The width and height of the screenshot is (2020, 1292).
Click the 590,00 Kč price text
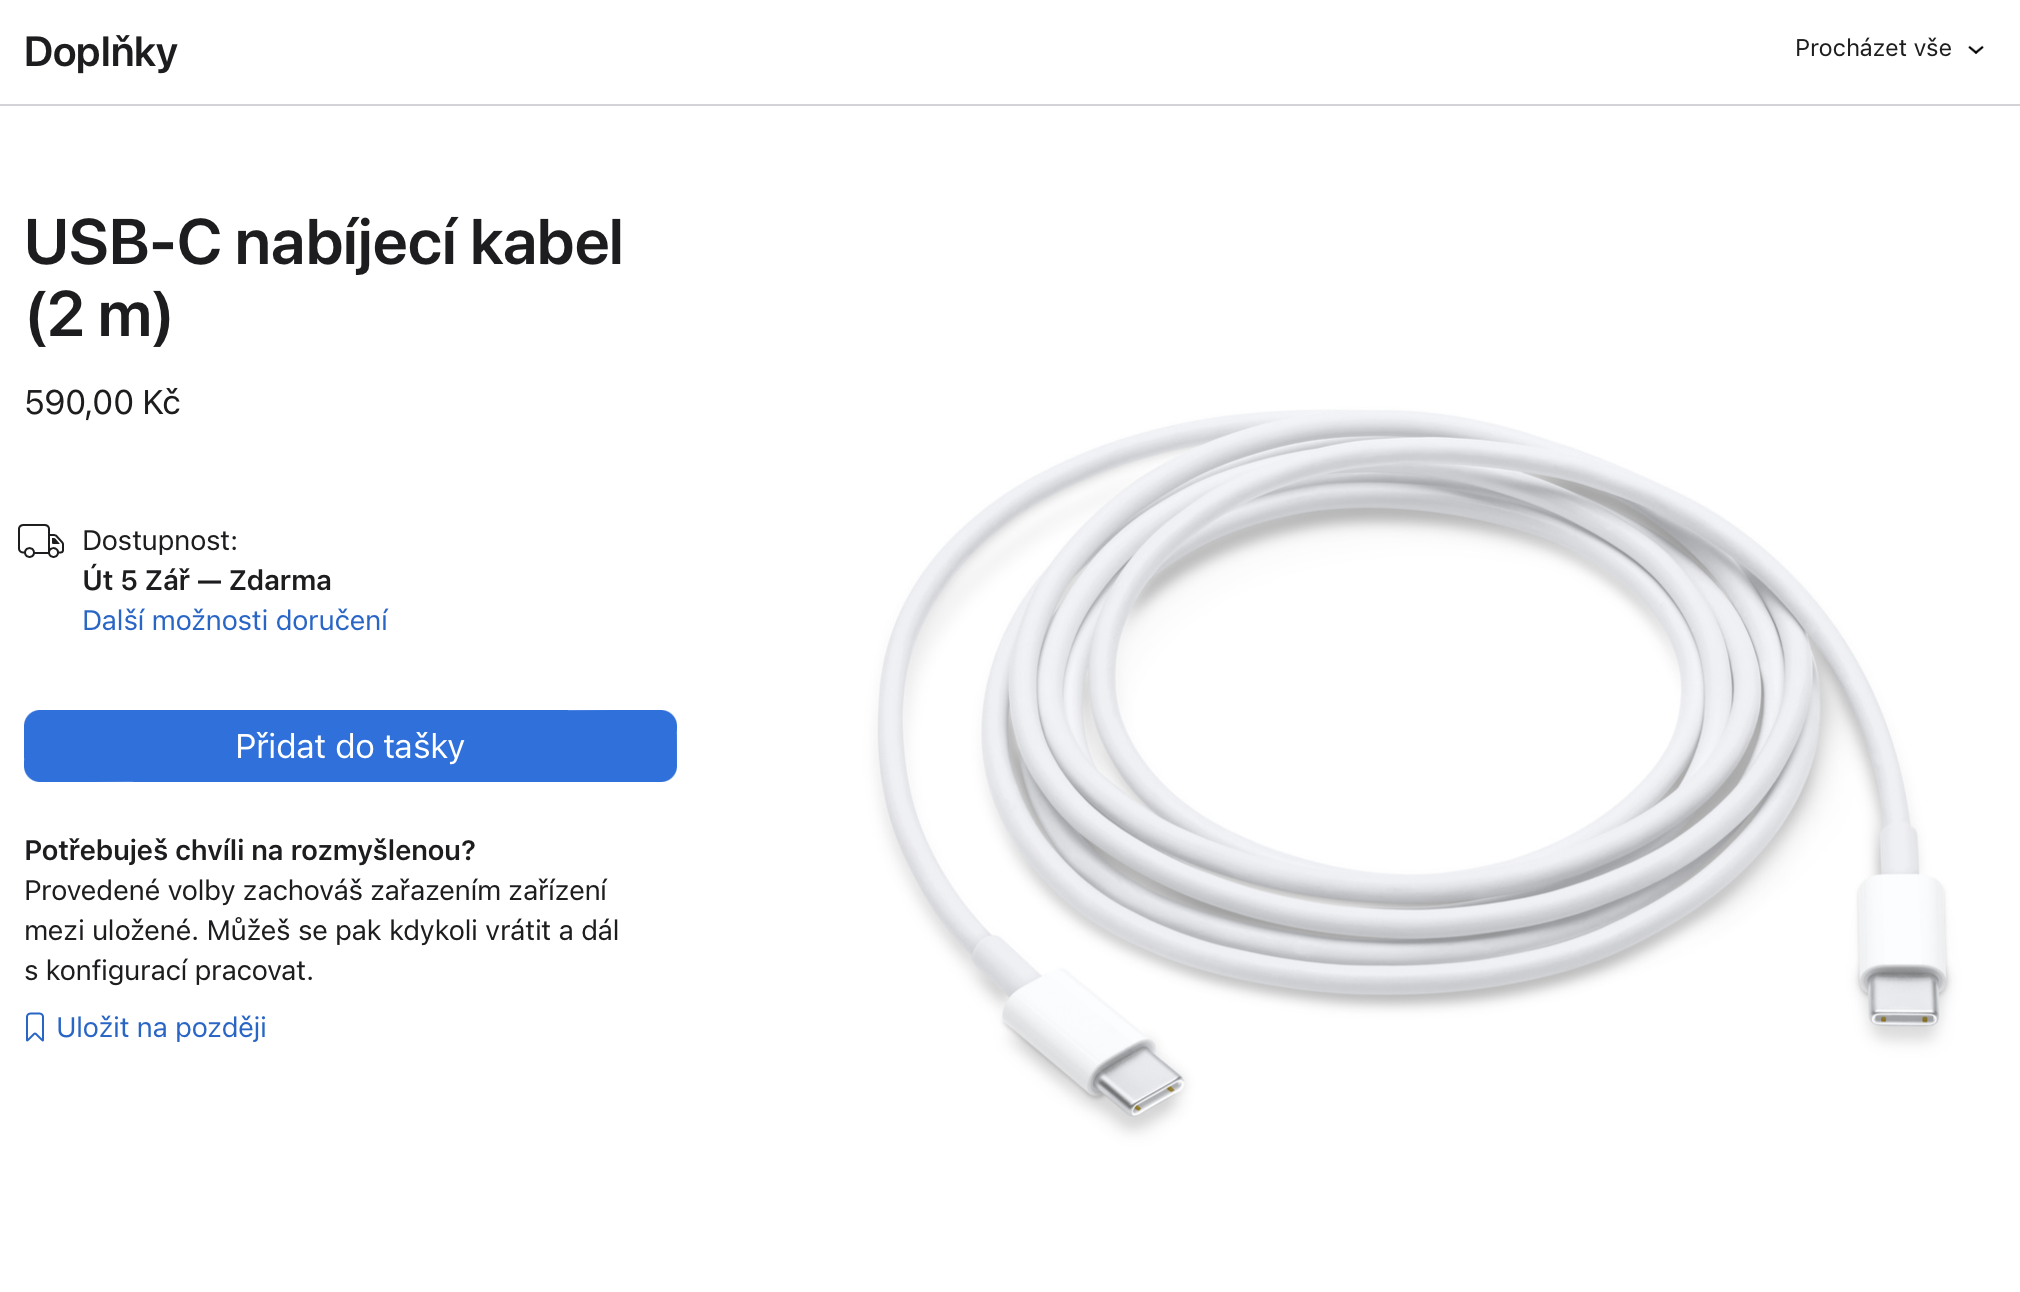[102, 403]
